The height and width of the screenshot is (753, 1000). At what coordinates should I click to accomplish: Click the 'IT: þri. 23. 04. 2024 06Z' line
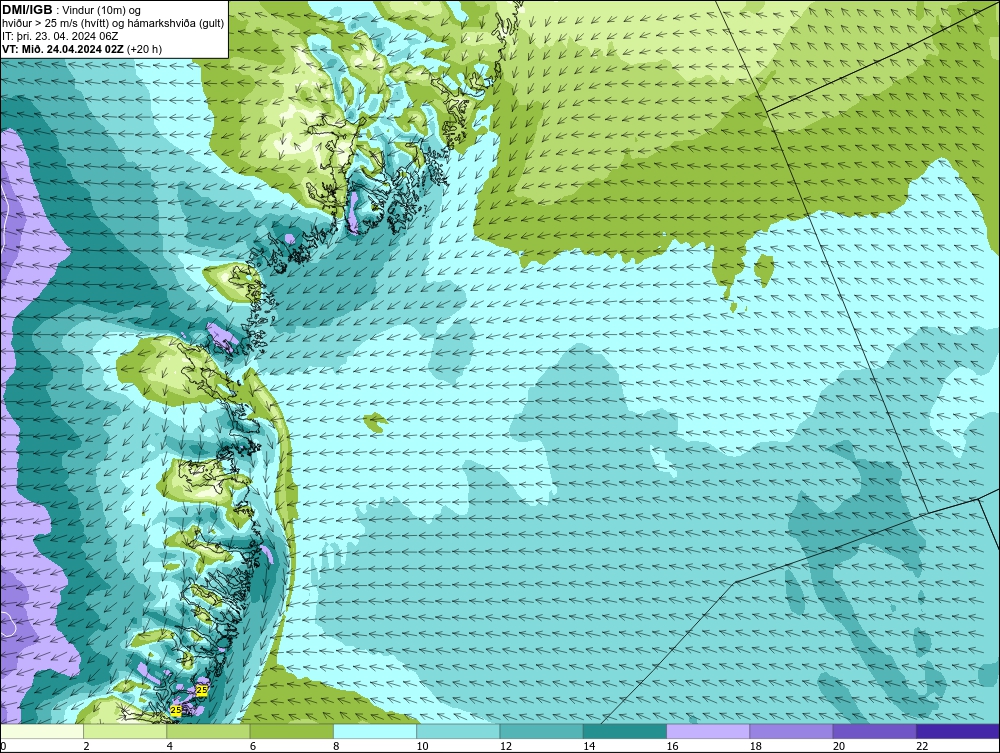tap(60, 36)
